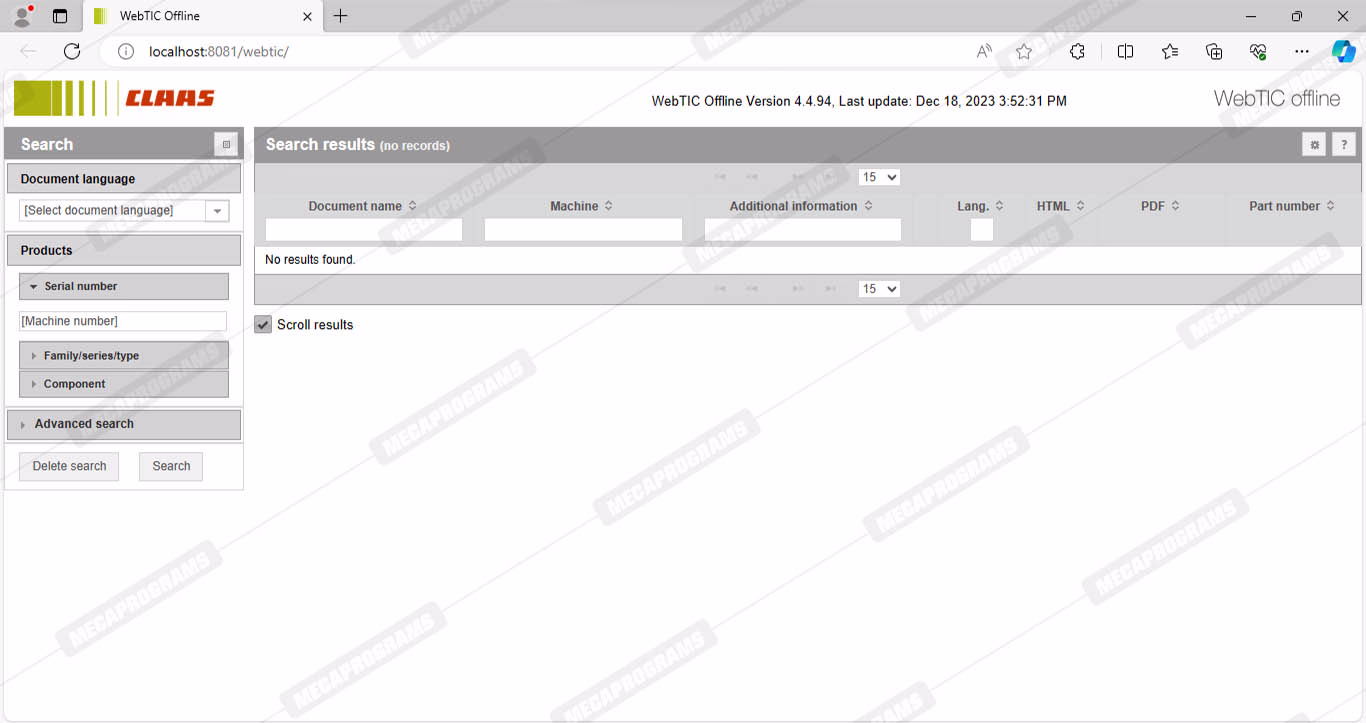Collapse the Serial number section
This screenshot has height=723, width=1366.
(124, 286)
